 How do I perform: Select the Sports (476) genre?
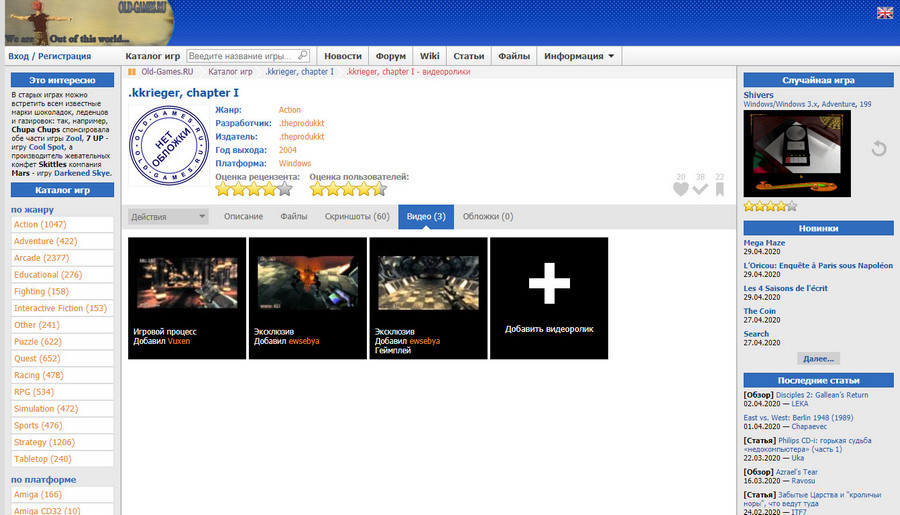[x=62, y=425]
